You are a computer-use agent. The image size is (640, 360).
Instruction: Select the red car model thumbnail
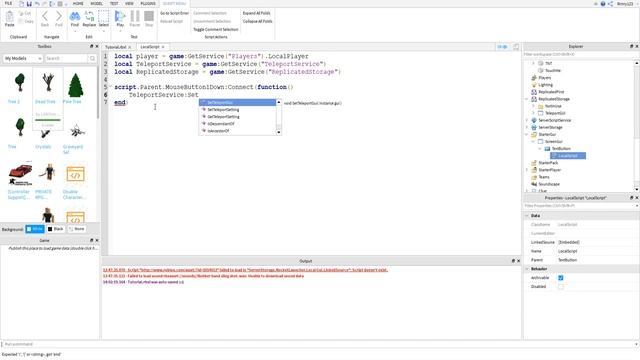click(20, 174)
